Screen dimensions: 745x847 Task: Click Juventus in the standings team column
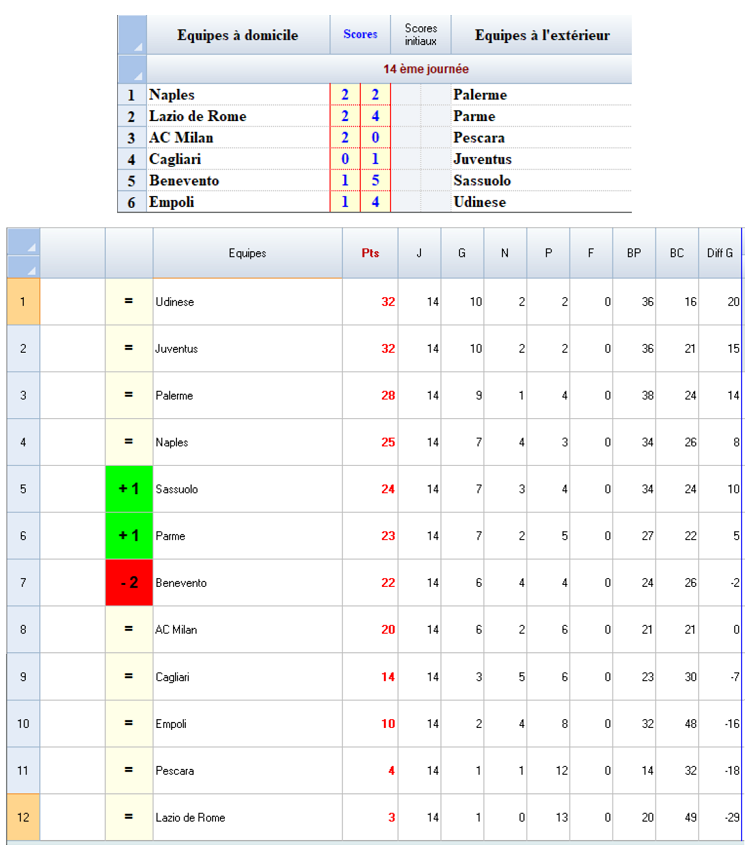tap(177, 349)
